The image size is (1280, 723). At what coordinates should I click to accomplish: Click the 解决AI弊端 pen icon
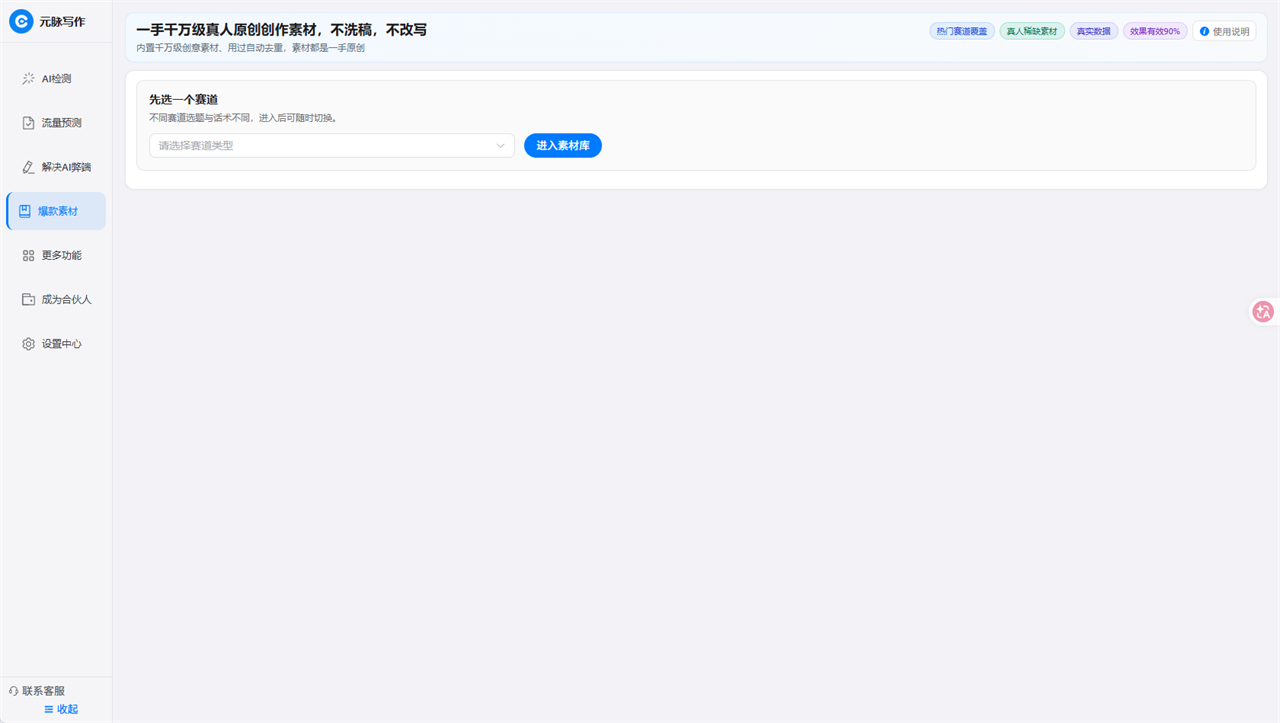(x=28, y=167)
